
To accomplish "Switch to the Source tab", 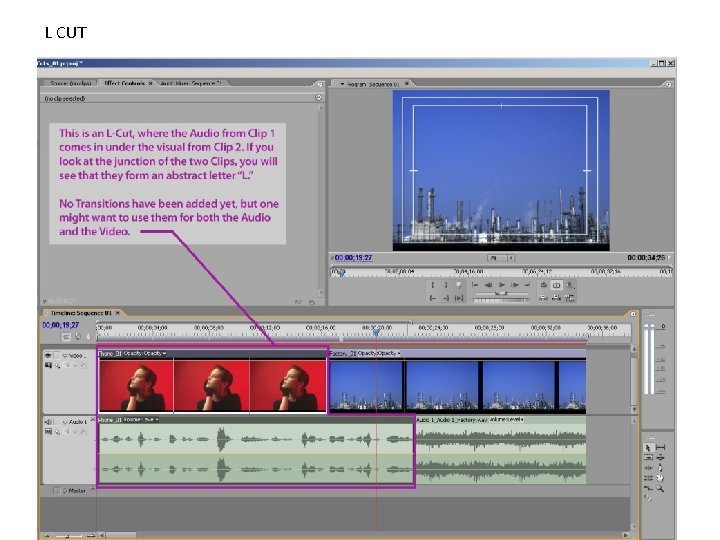I will click(x=71, y=83).
